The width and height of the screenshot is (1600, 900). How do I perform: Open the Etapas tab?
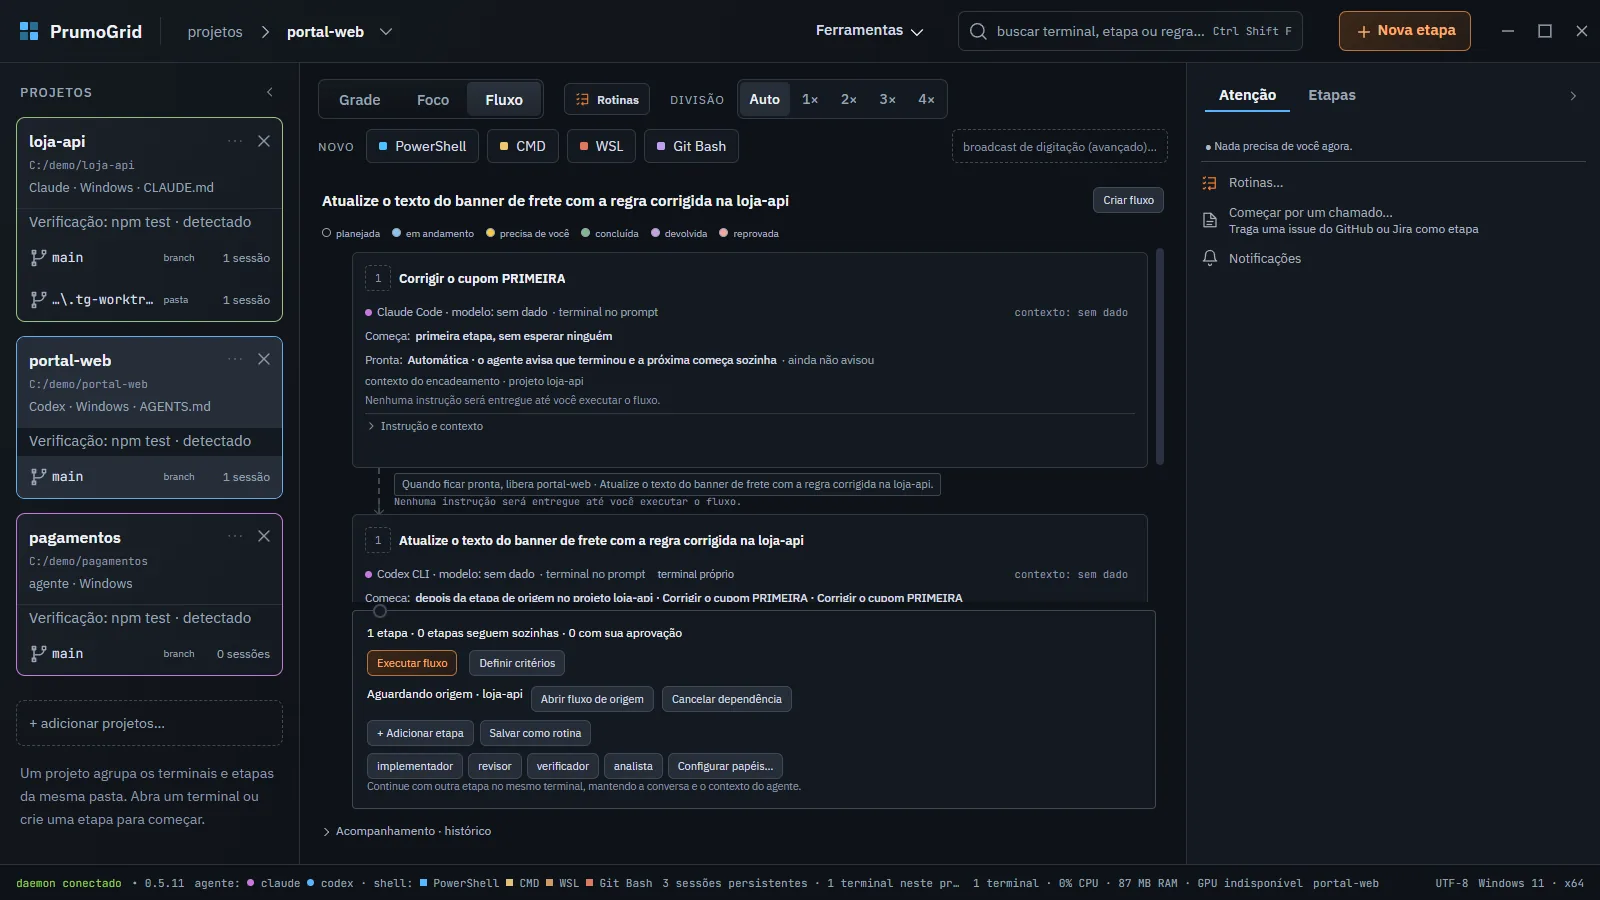1332,95
